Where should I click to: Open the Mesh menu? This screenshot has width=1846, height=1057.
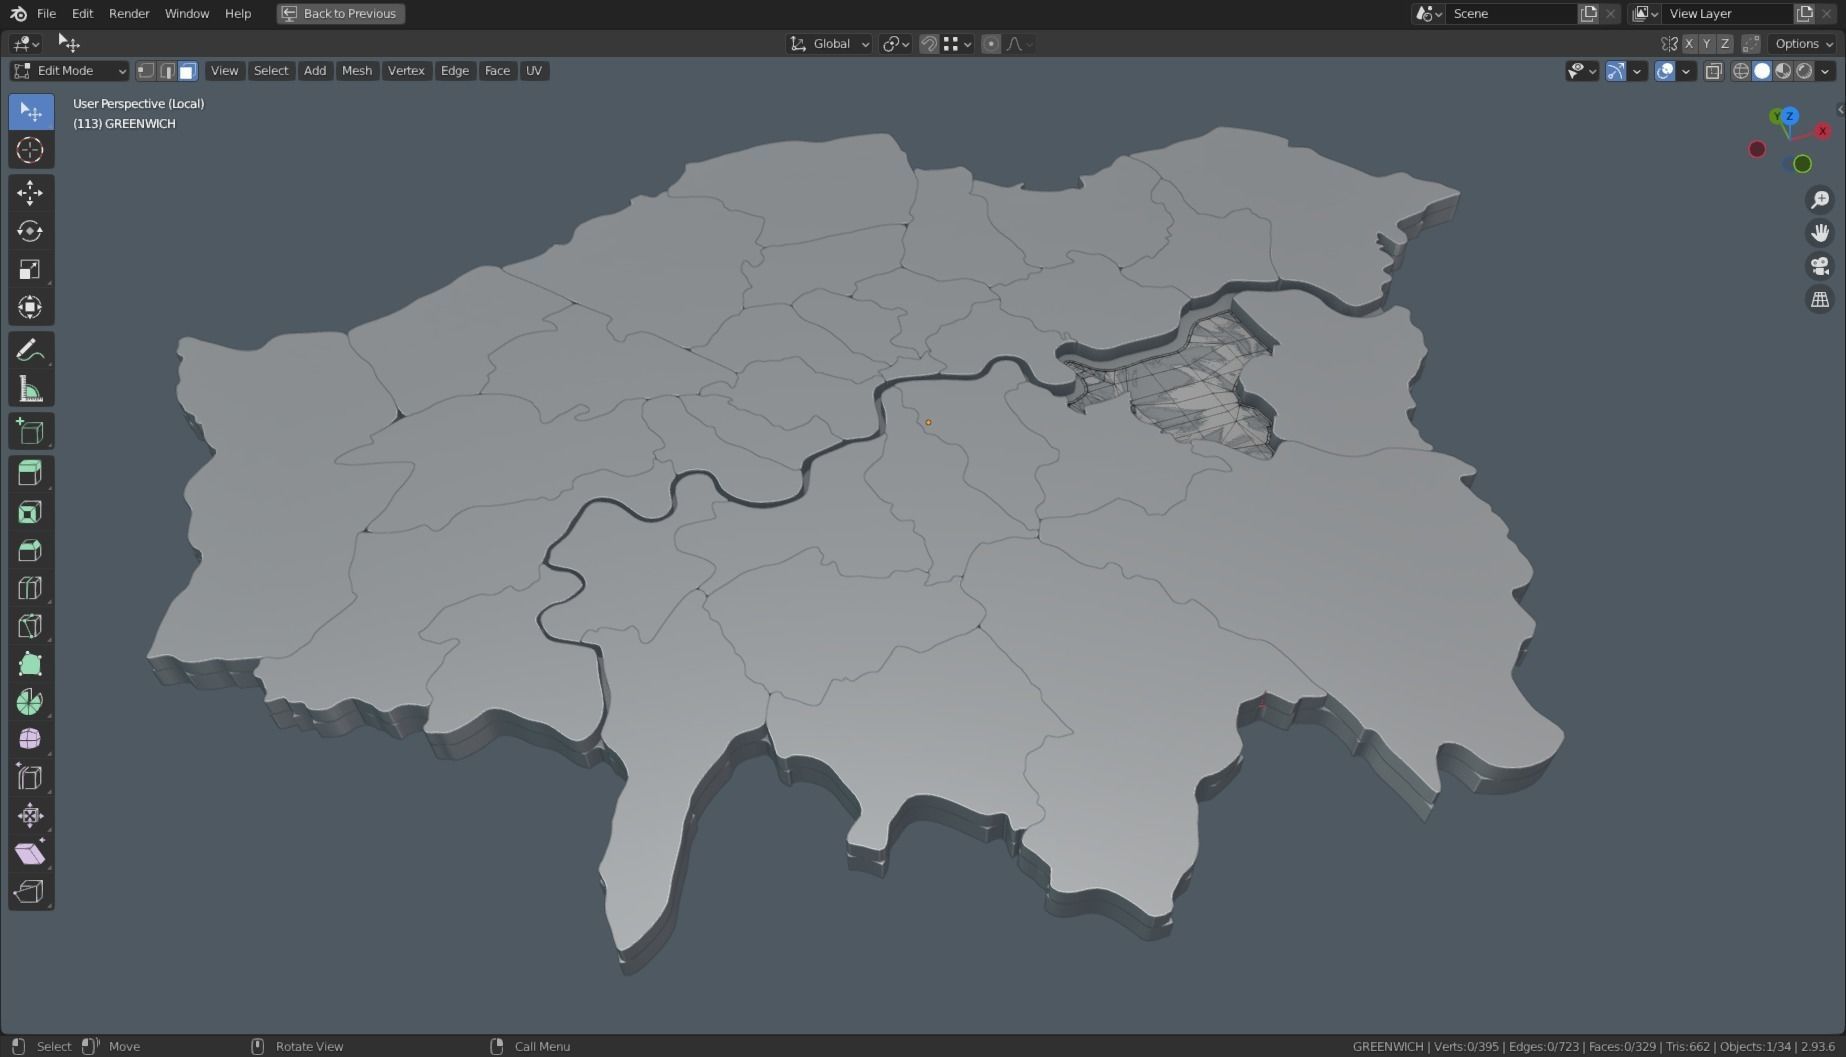pyautogui.click(x=357, y=71)
